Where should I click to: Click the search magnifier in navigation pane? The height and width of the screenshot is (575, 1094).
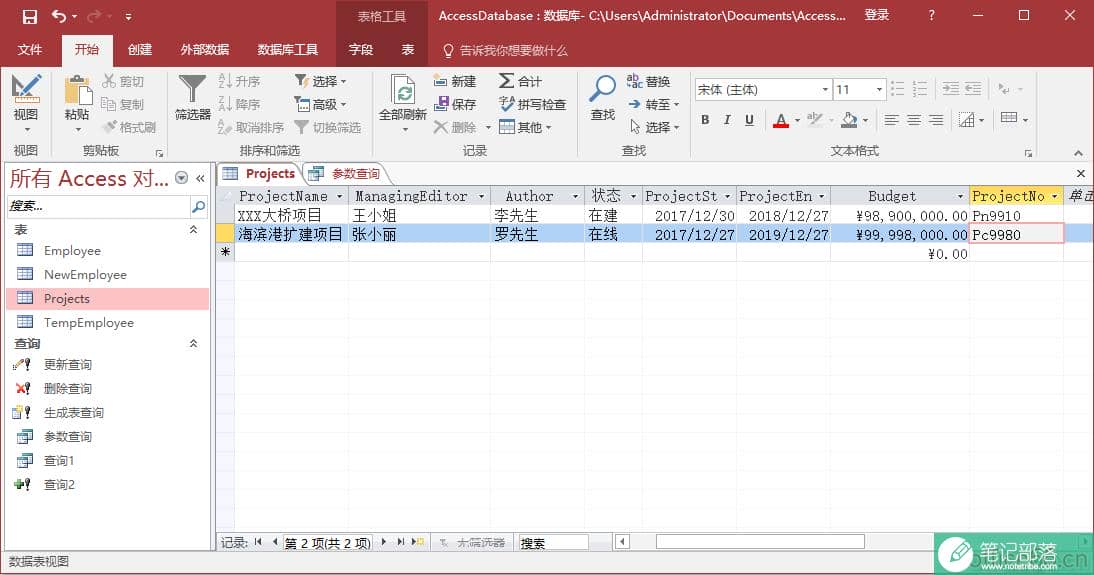pos(198,206)
